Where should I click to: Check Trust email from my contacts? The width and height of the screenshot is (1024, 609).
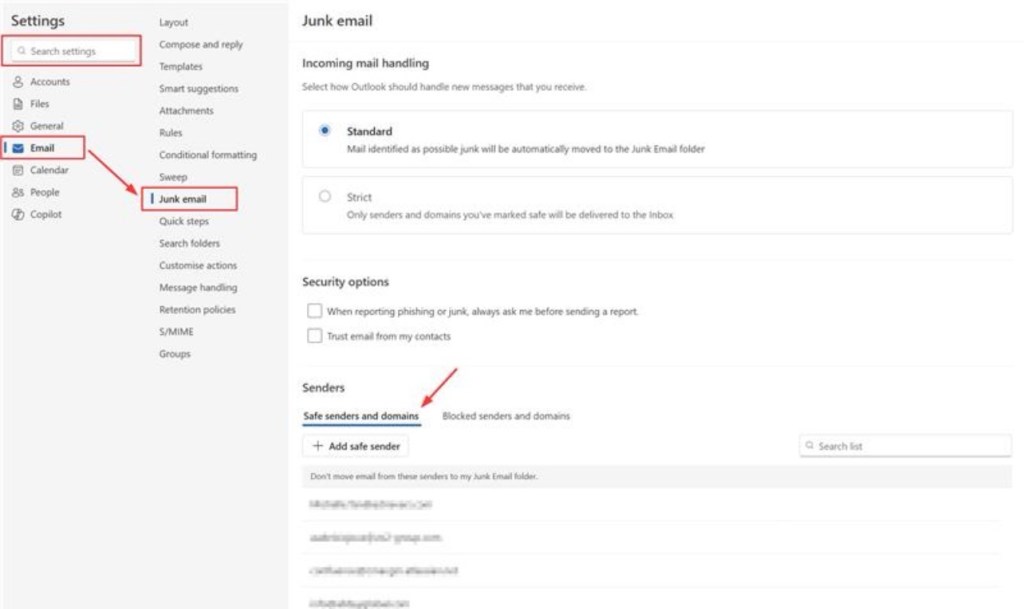click(x=315, y=336)
